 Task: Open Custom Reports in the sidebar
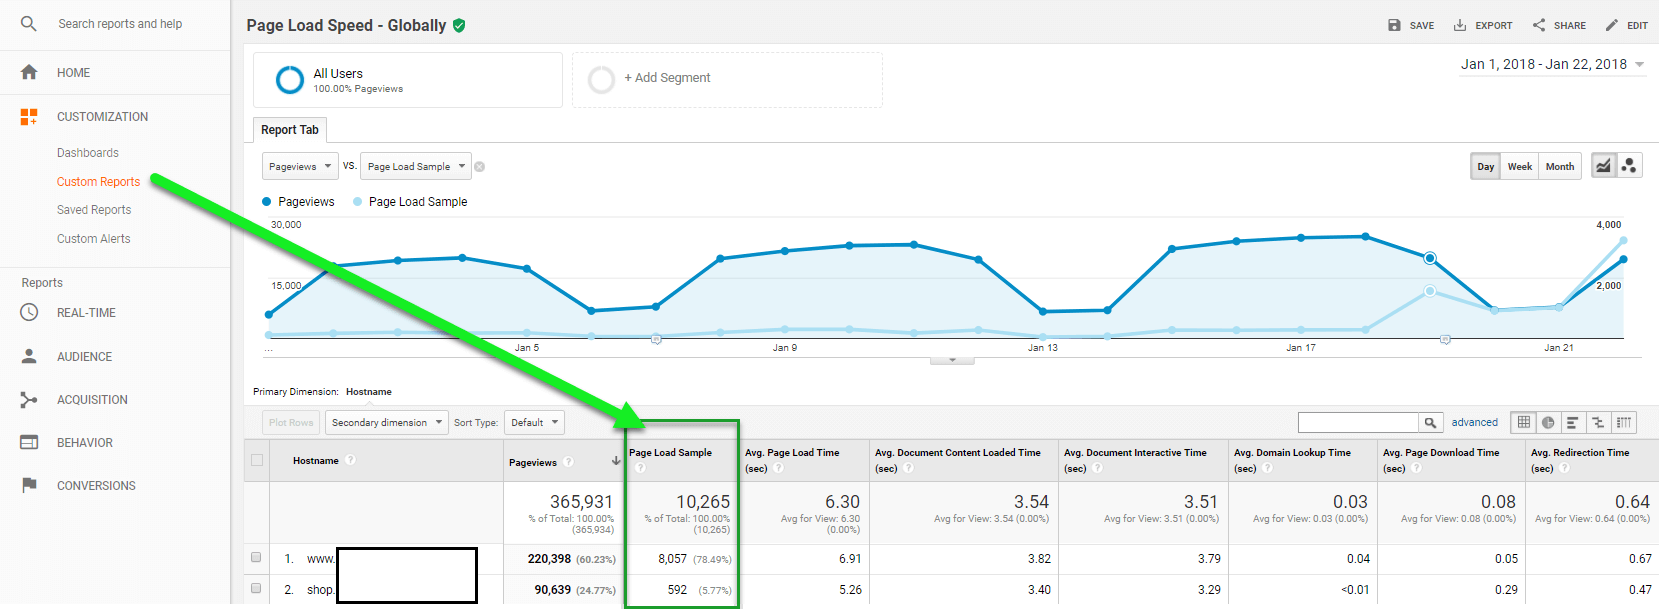[98, 182]
